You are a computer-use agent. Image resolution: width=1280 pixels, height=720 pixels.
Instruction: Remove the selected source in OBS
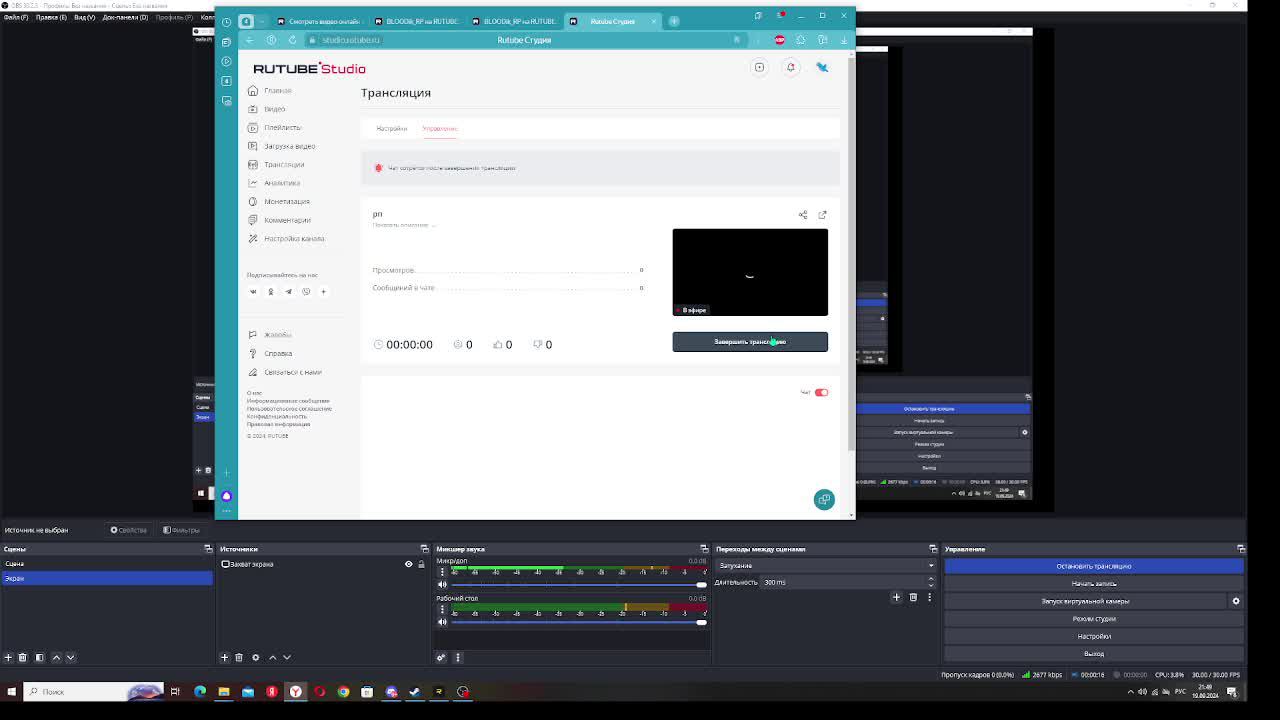pyautogui.click(x=239, y=657)
